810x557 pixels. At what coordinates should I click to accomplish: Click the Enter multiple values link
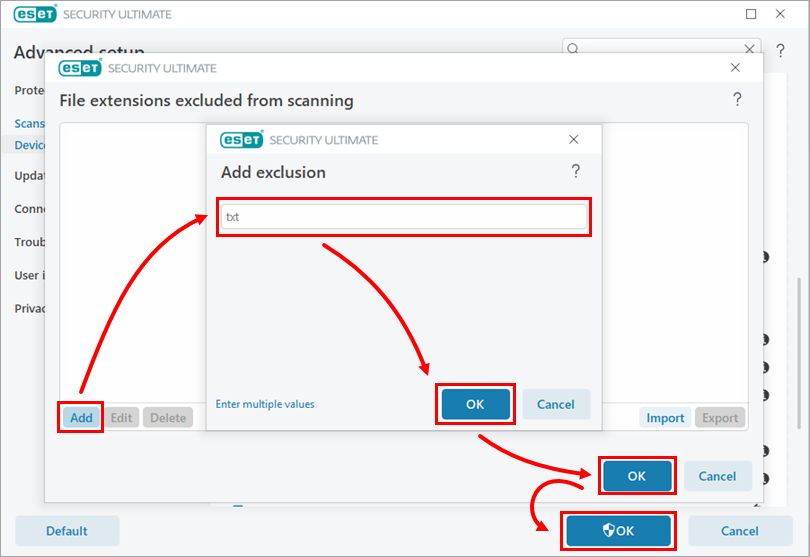point(265,404)
